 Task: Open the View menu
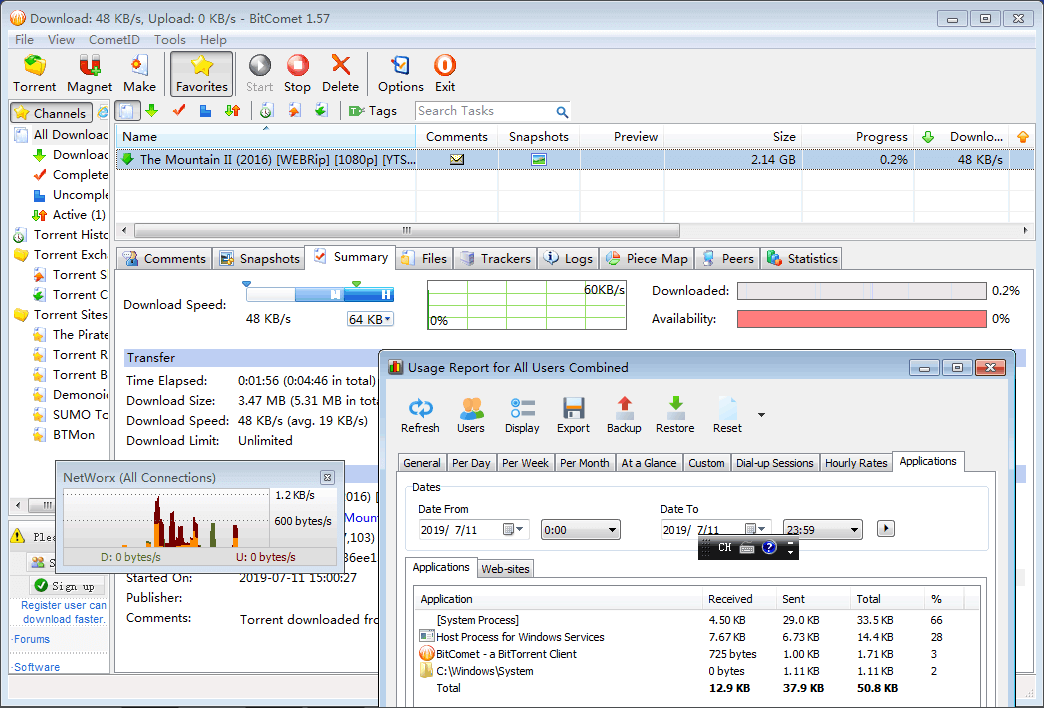click(61, 39)
